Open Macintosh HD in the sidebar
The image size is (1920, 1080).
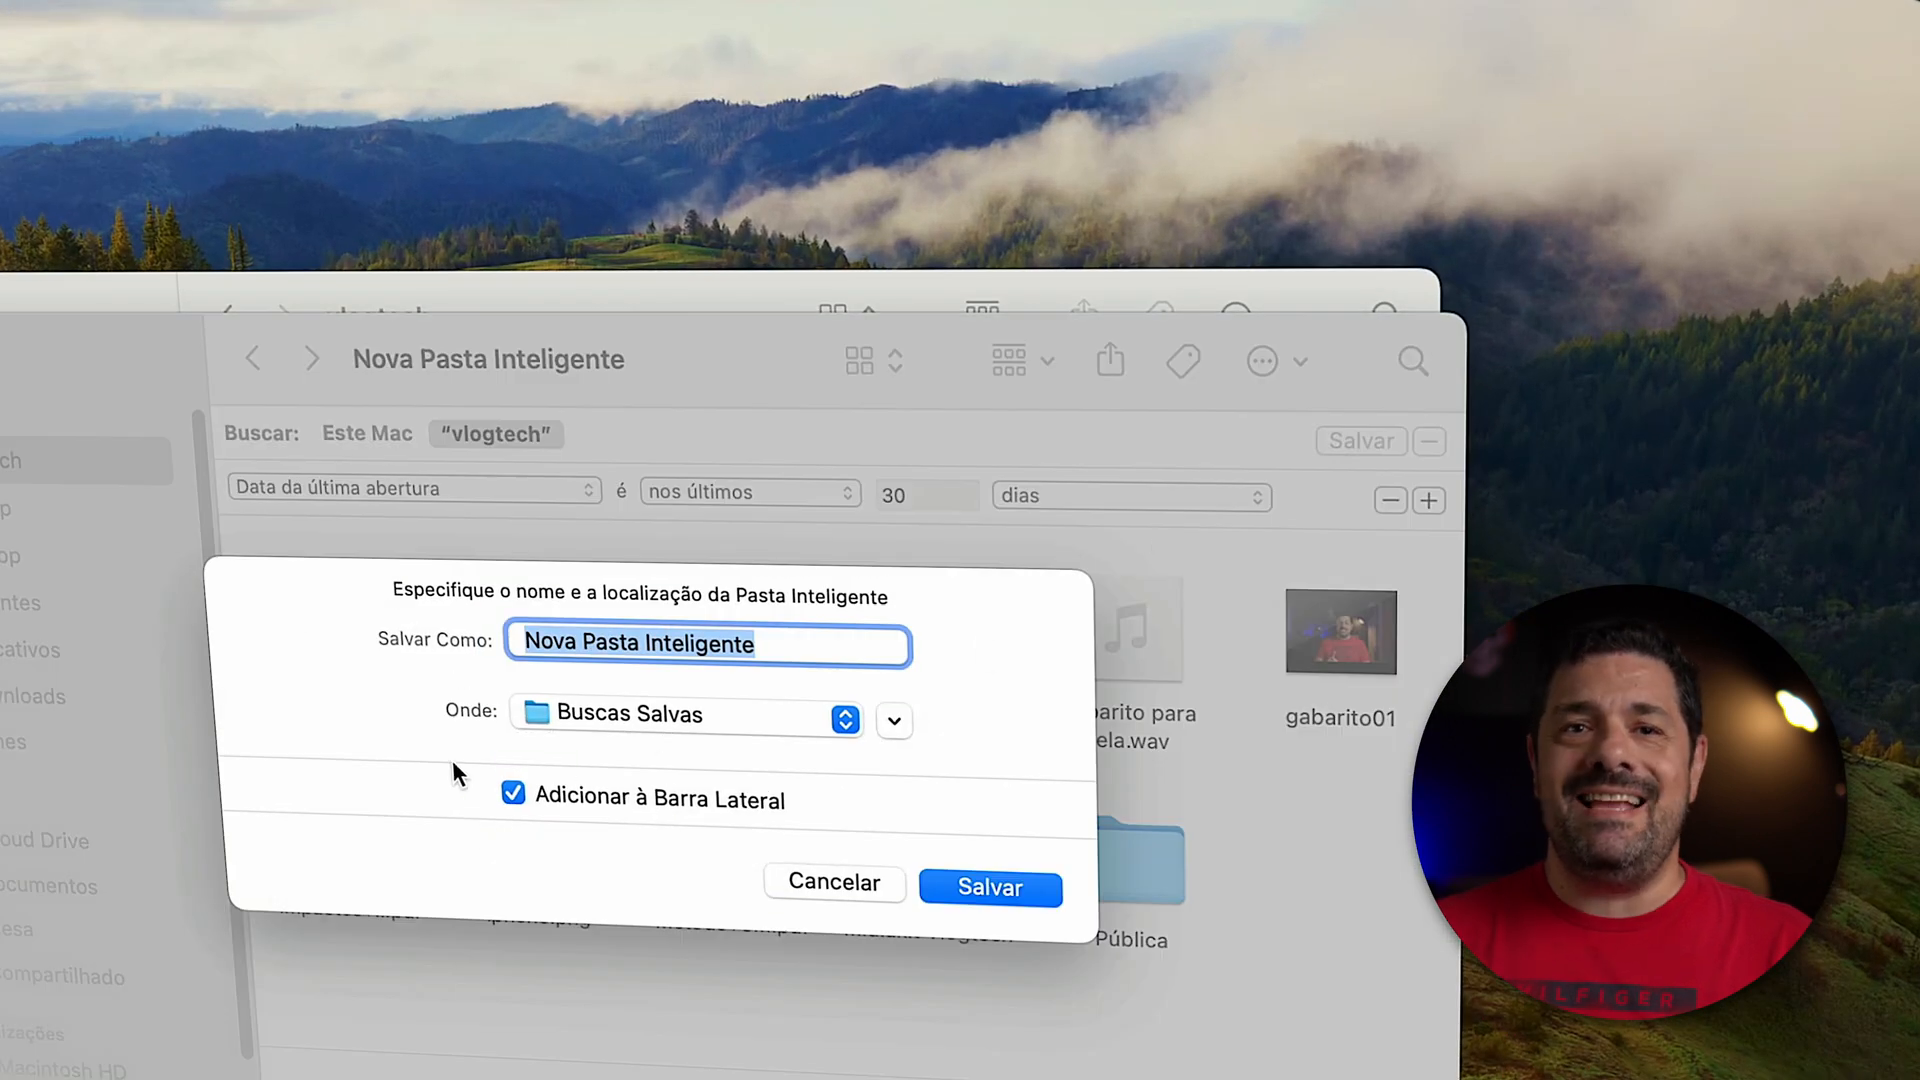pos(63,1069)
